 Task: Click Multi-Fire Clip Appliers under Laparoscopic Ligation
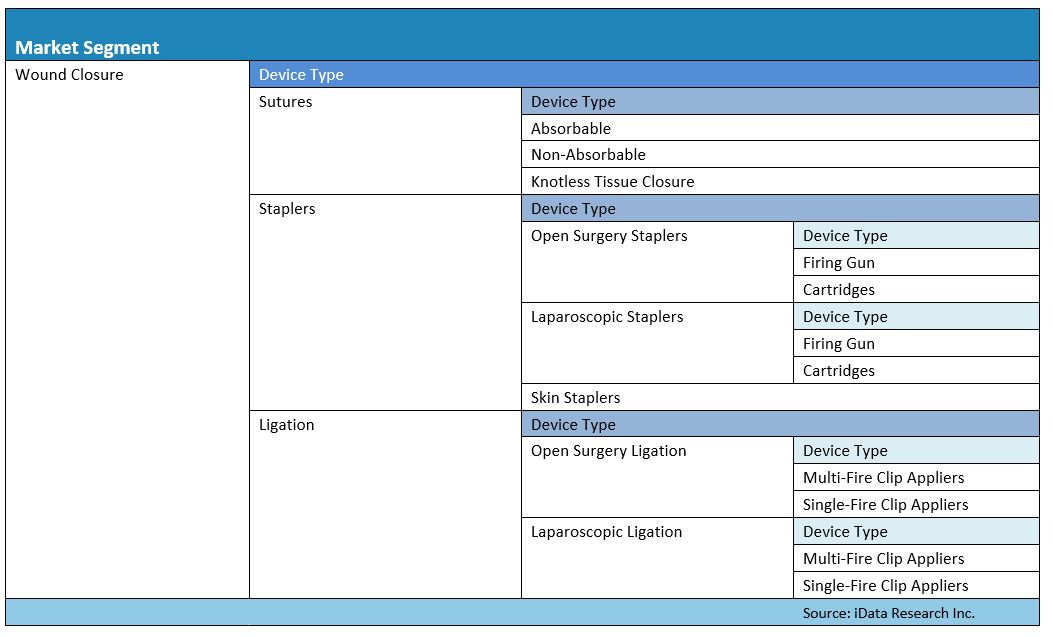tap(917, 558)
